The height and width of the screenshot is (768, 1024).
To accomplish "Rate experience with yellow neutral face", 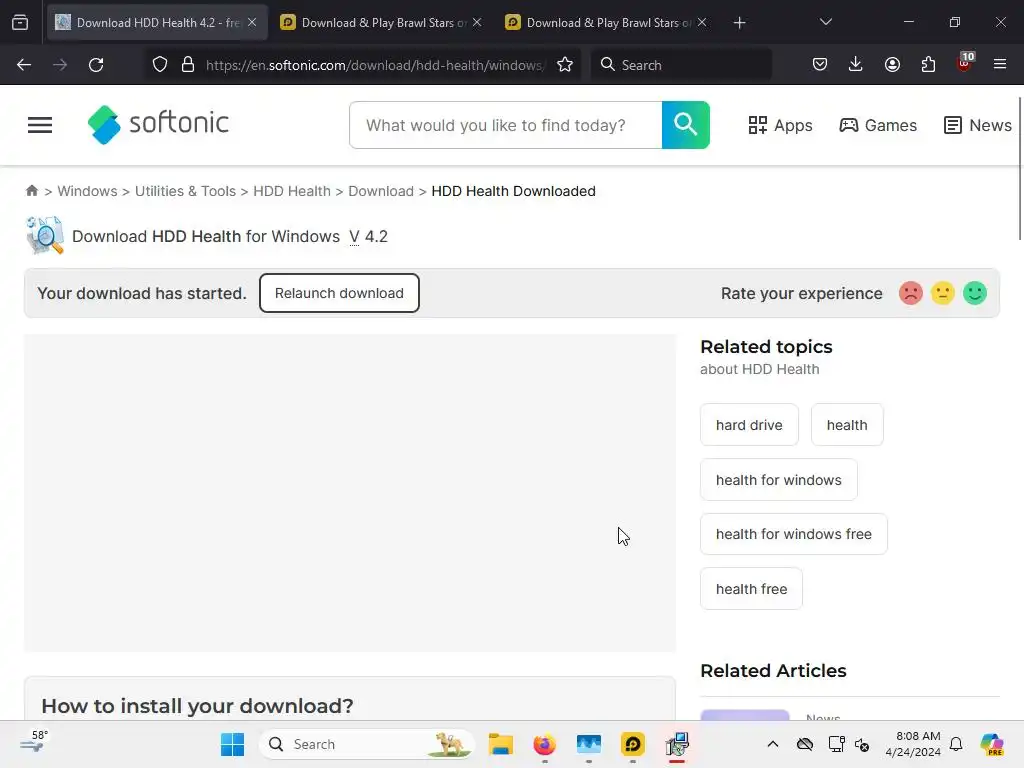I will 942,293.
